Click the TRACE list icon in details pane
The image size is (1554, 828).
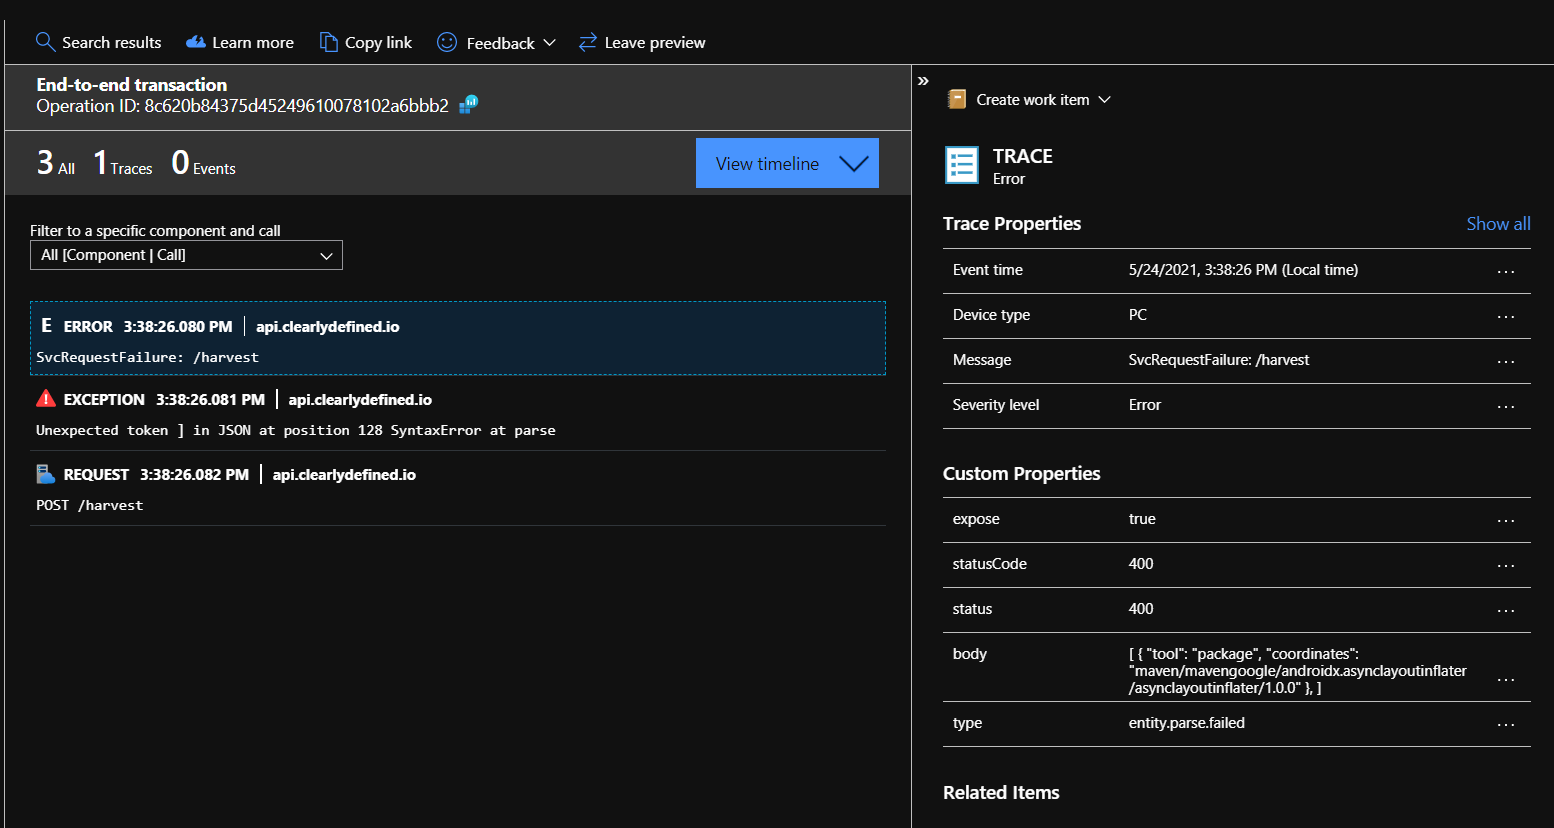961,165
